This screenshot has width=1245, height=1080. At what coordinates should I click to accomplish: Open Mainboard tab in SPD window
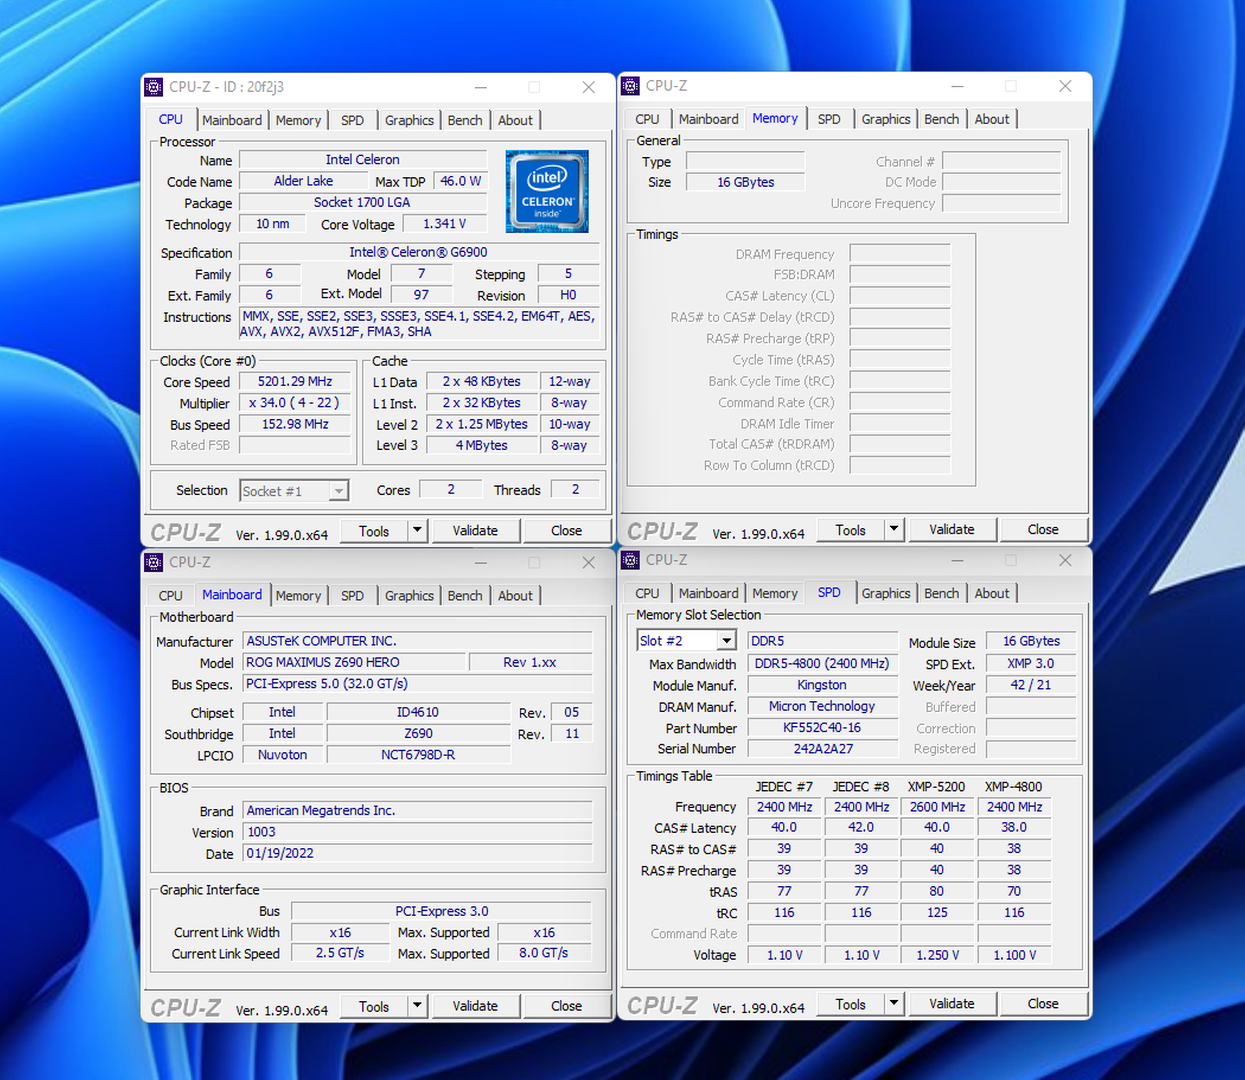point(708,593)
